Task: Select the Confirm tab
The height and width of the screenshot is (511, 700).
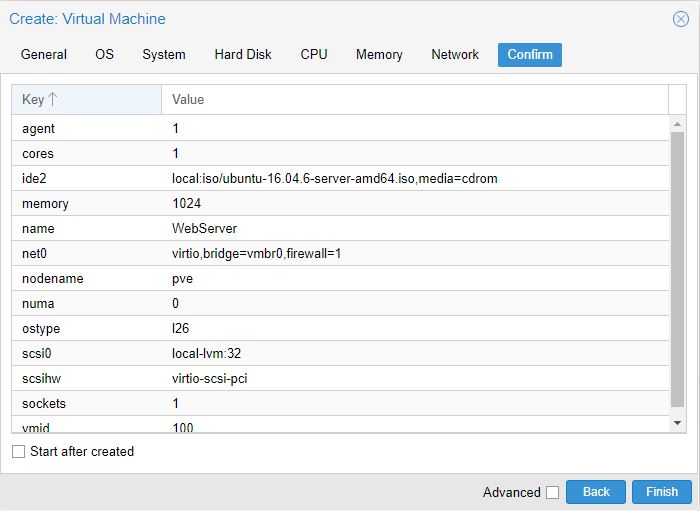Action: (x=530, y=55)
